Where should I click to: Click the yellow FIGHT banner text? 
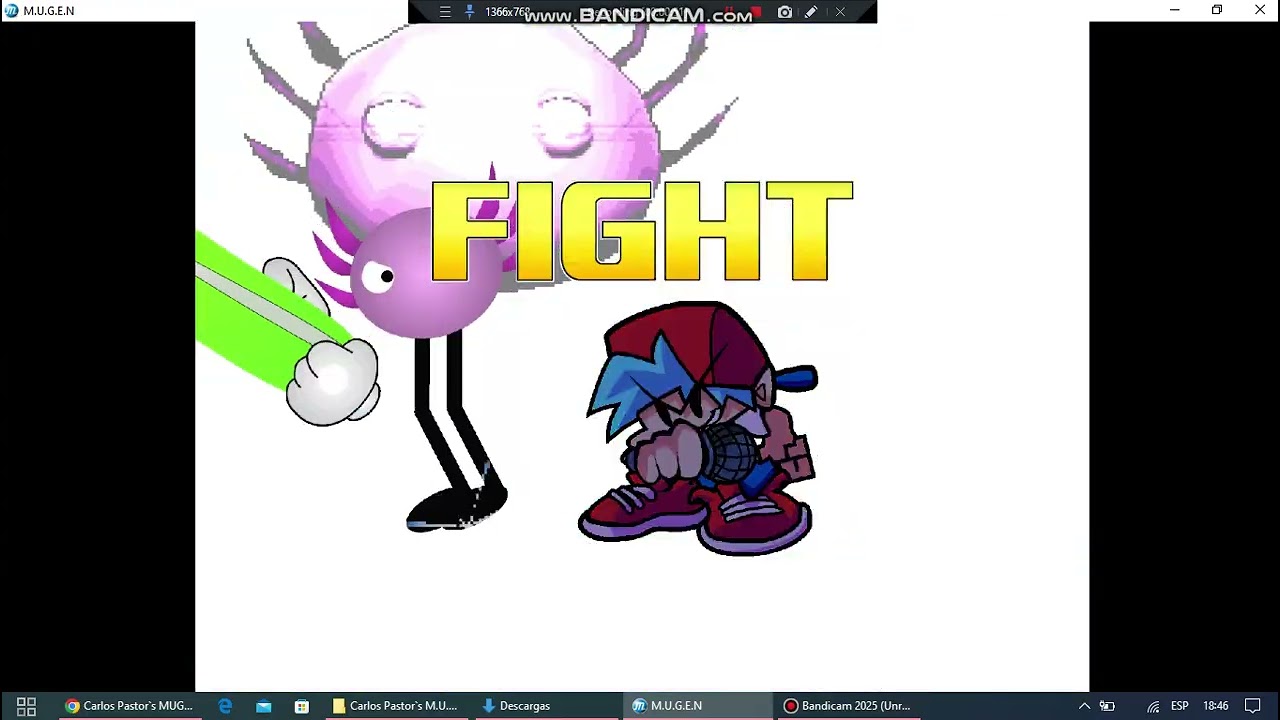[x=642, y=232]
